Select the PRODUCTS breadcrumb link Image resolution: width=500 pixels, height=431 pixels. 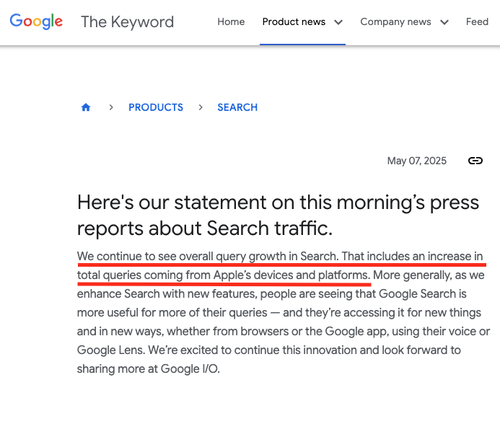[x=156, y=107]
